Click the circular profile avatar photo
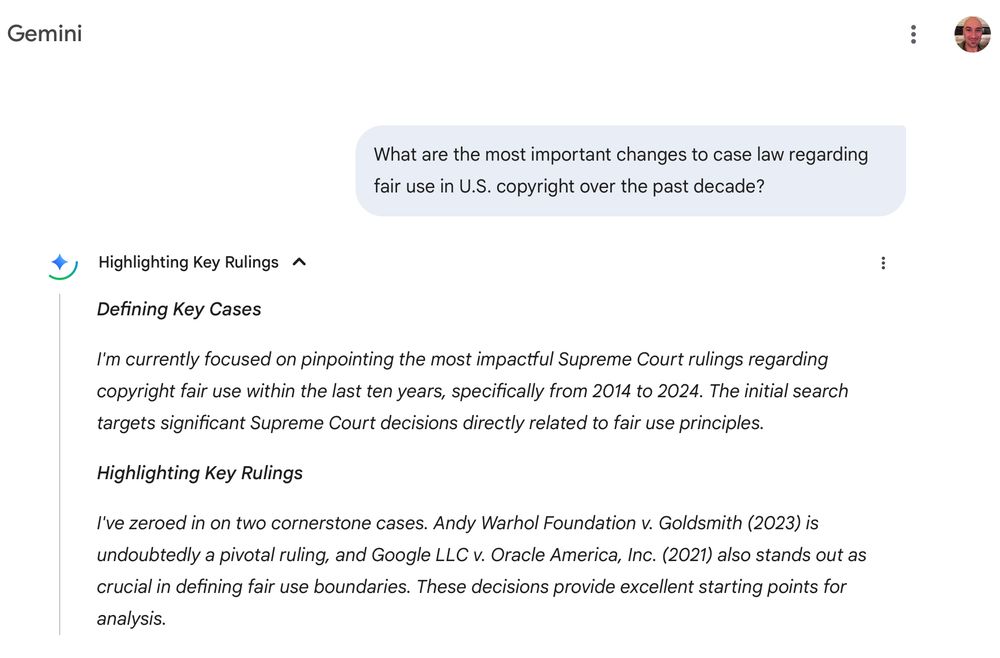Viewport: 1000px width, 658px height. pyautogui.click(x=971, y=33)
